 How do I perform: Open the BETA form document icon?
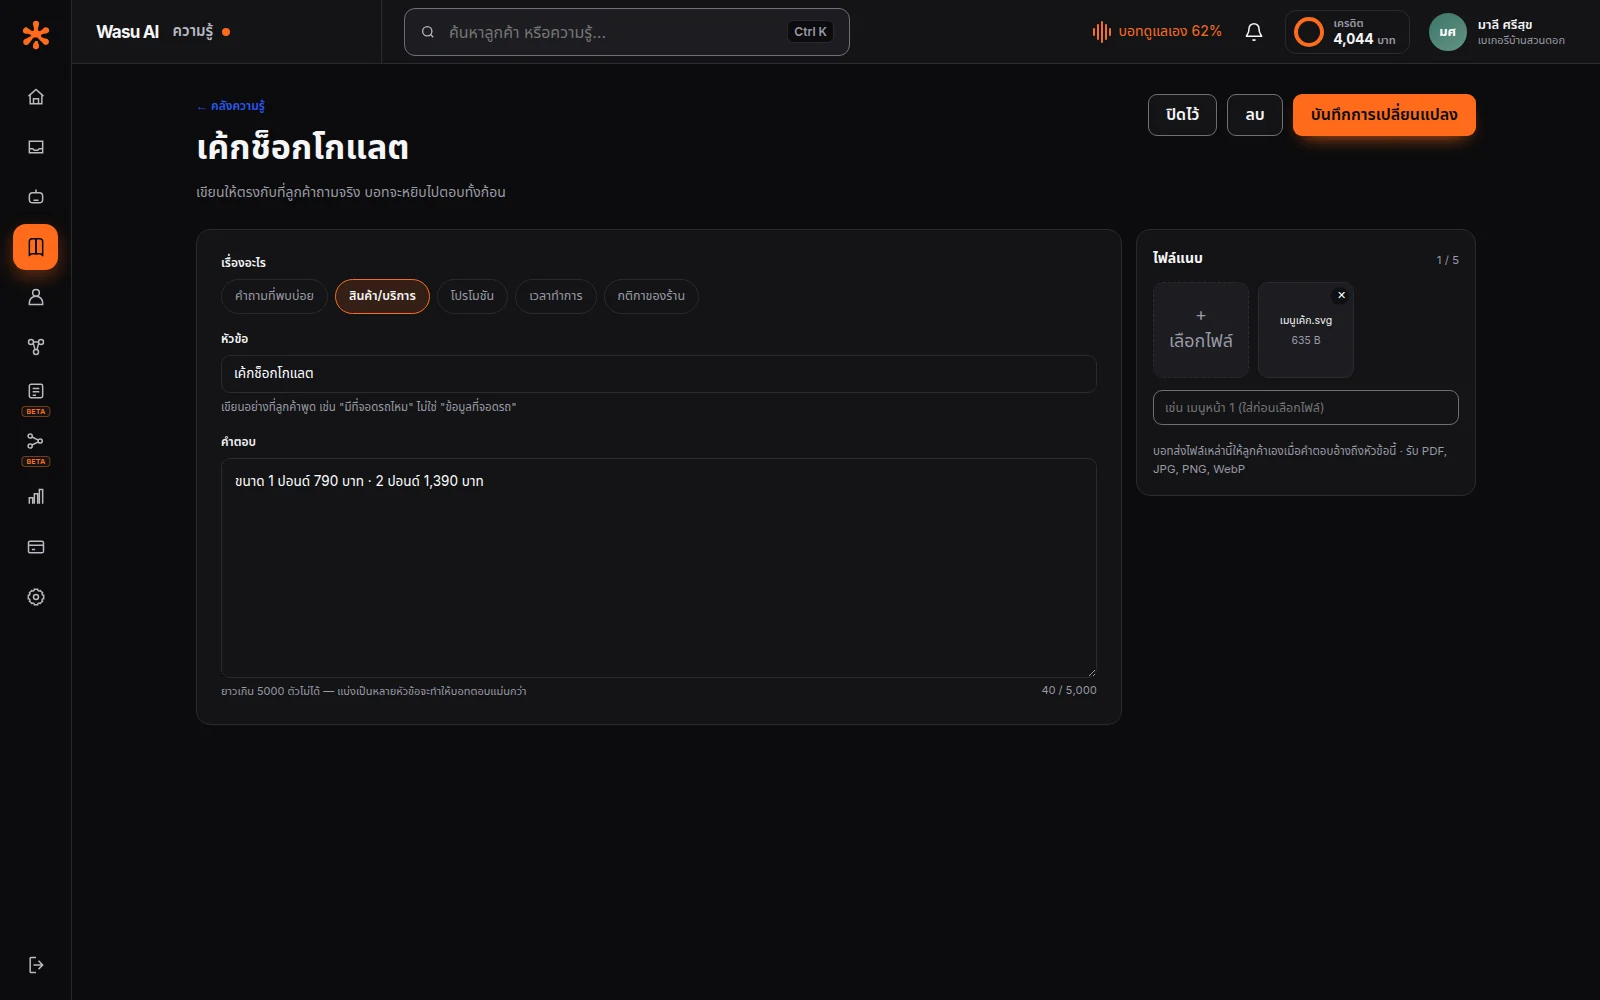tap(36, 397)
